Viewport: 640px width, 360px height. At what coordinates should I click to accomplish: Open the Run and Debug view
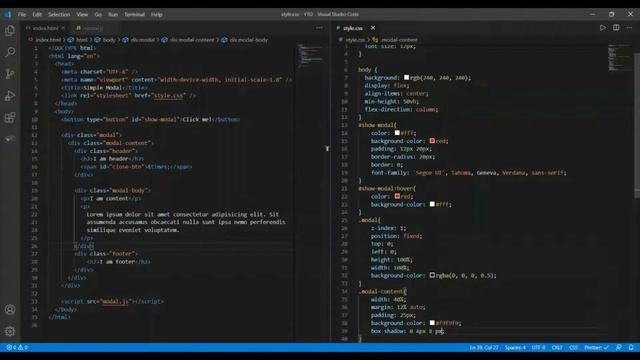(10, 96)
